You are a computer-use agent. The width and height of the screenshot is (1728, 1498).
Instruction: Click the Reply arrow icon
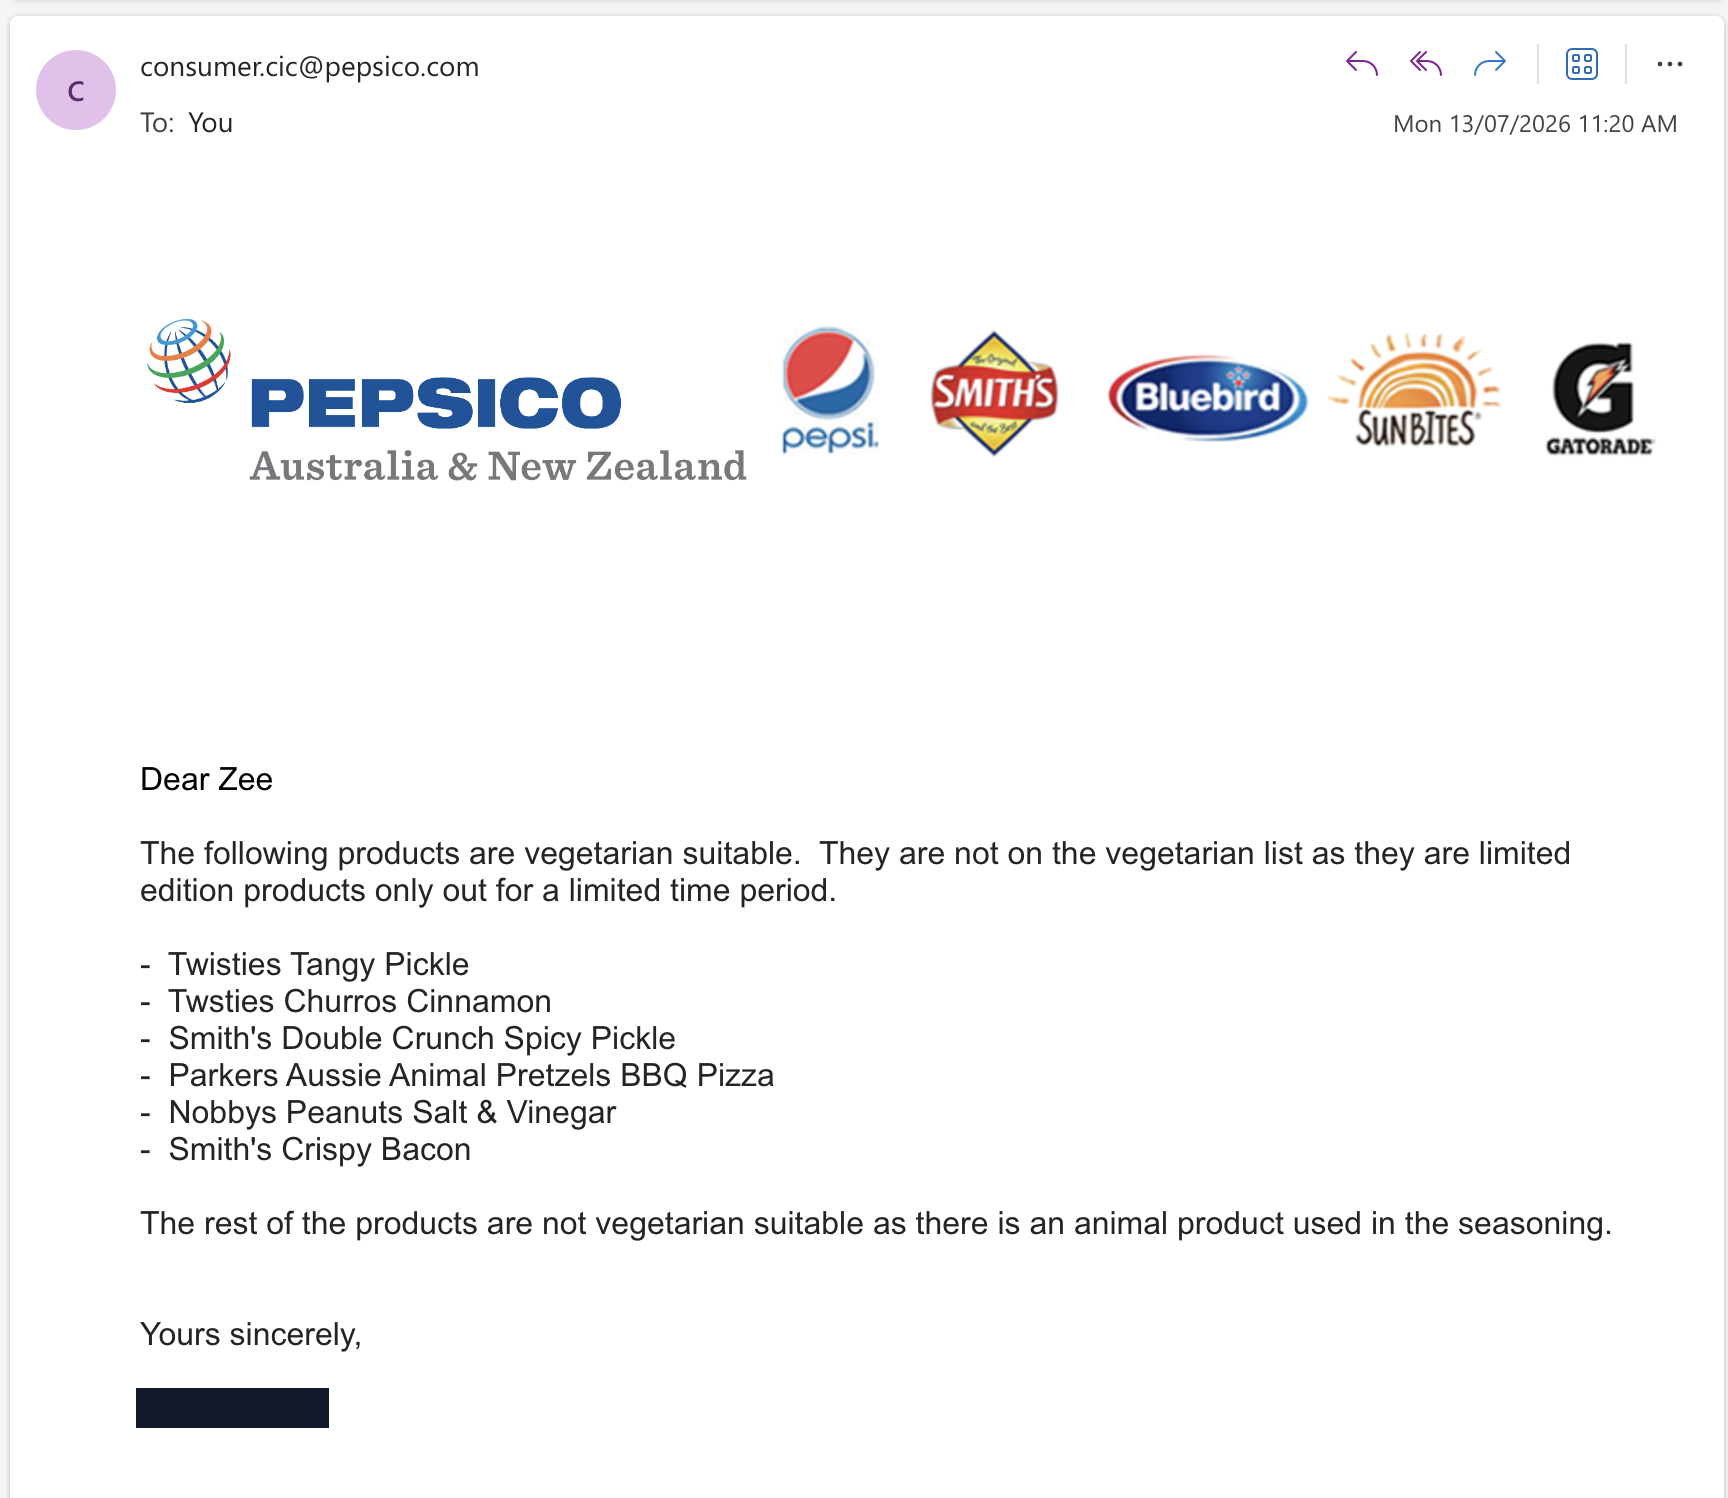coord(1362,64)
